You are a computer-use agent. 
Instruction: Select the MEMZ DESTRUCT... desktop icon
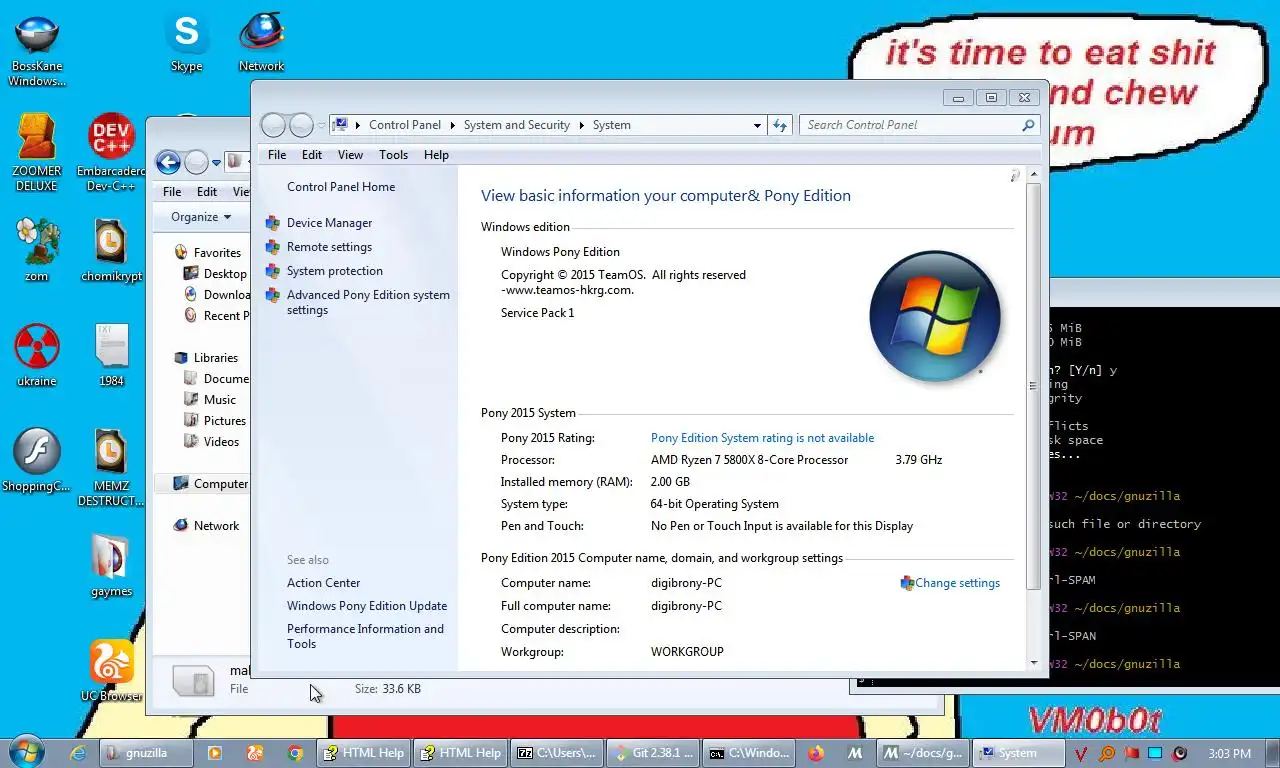(x=111, y=467)
